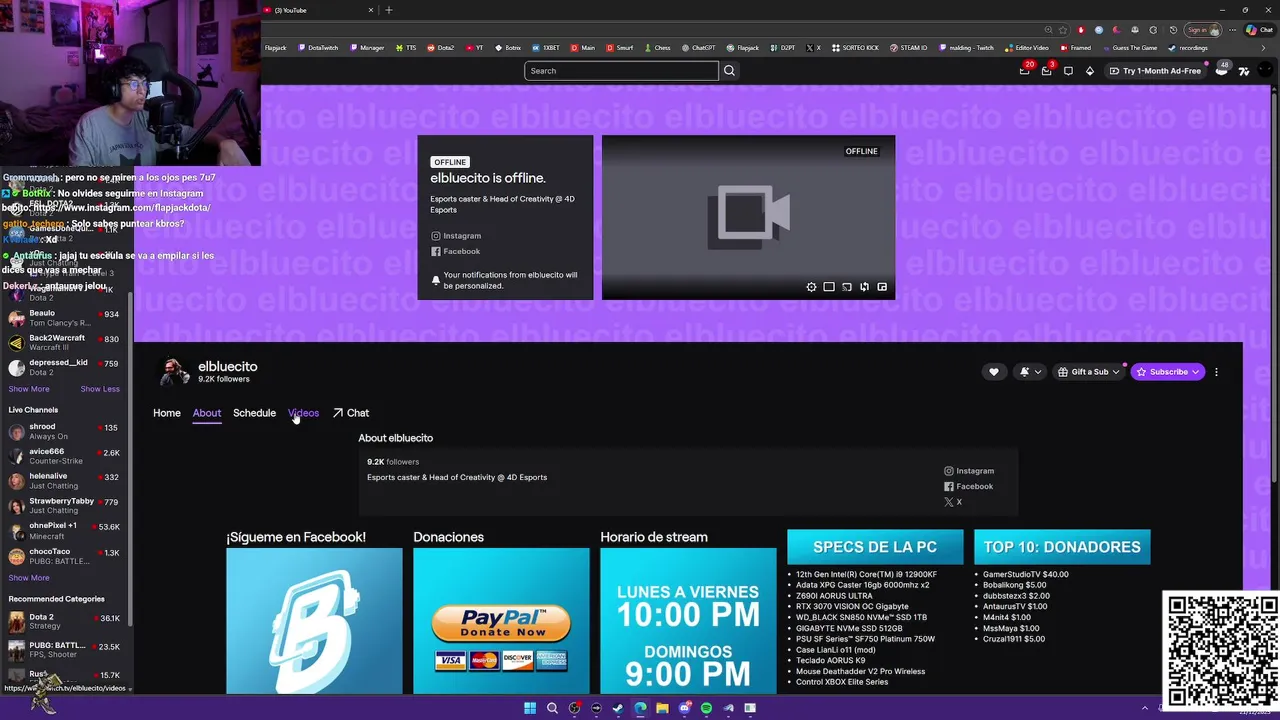Image resolution: width=1280 pixels, height=720 pixels.
Task: Click the ¡Sígueme en Facebook! panel image
Action: [x=314, y=621]
